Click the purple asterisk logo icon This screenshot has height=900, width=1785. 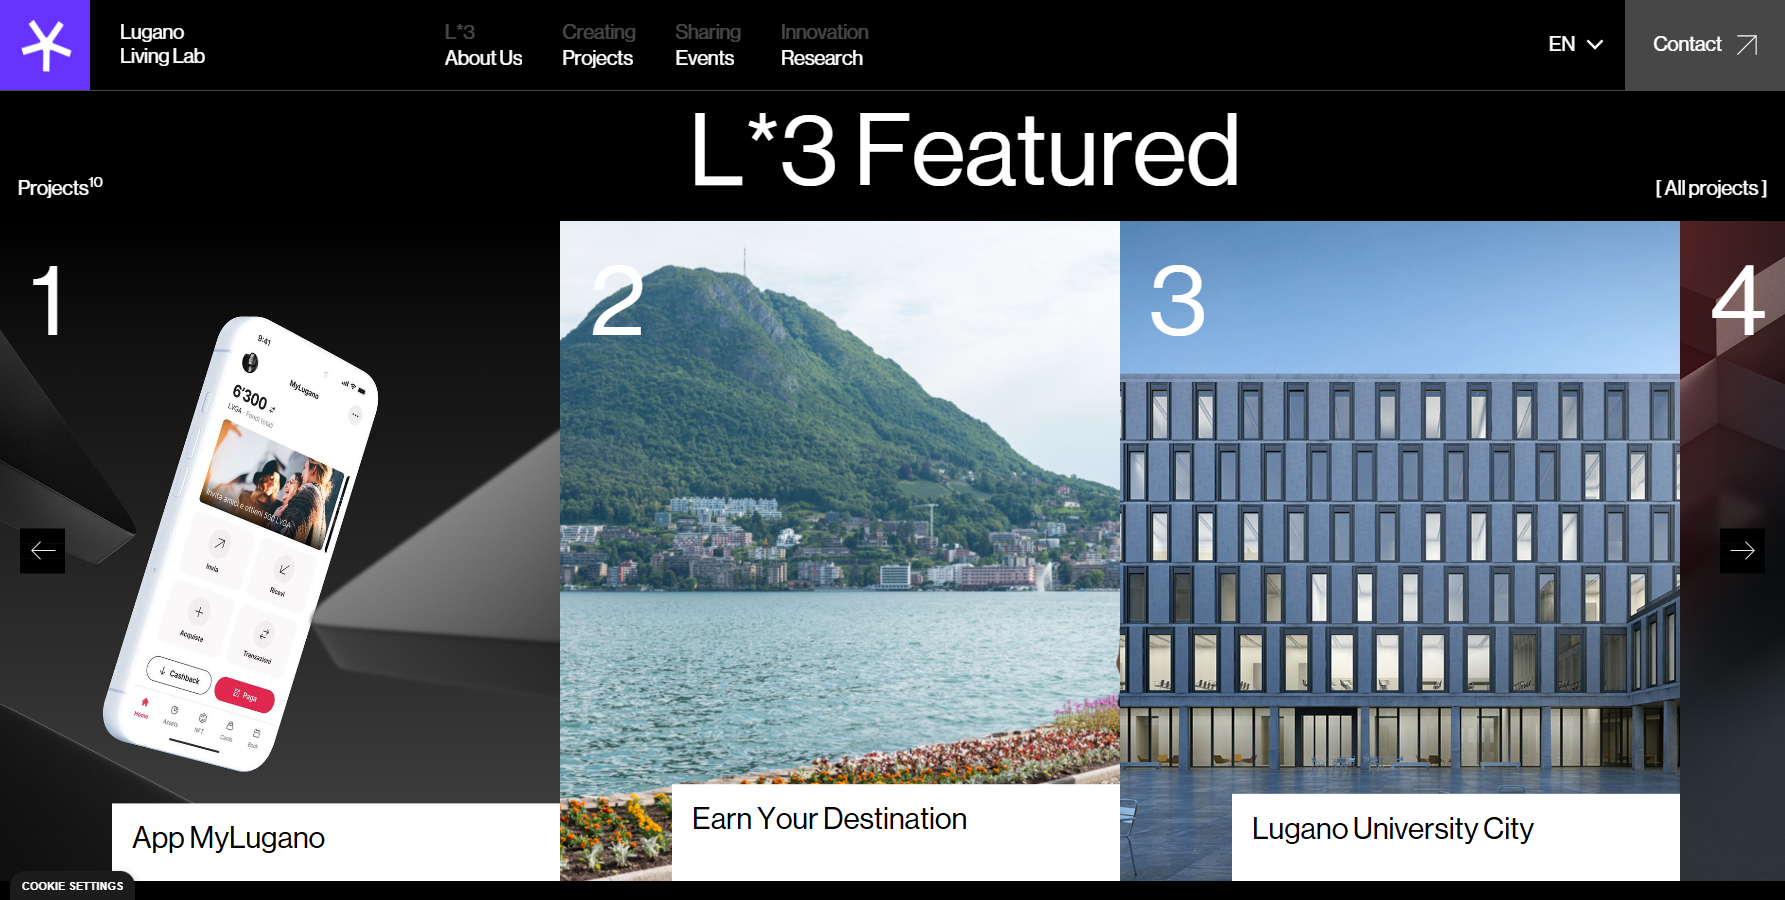pyautogui.click(x=45, y=45)
